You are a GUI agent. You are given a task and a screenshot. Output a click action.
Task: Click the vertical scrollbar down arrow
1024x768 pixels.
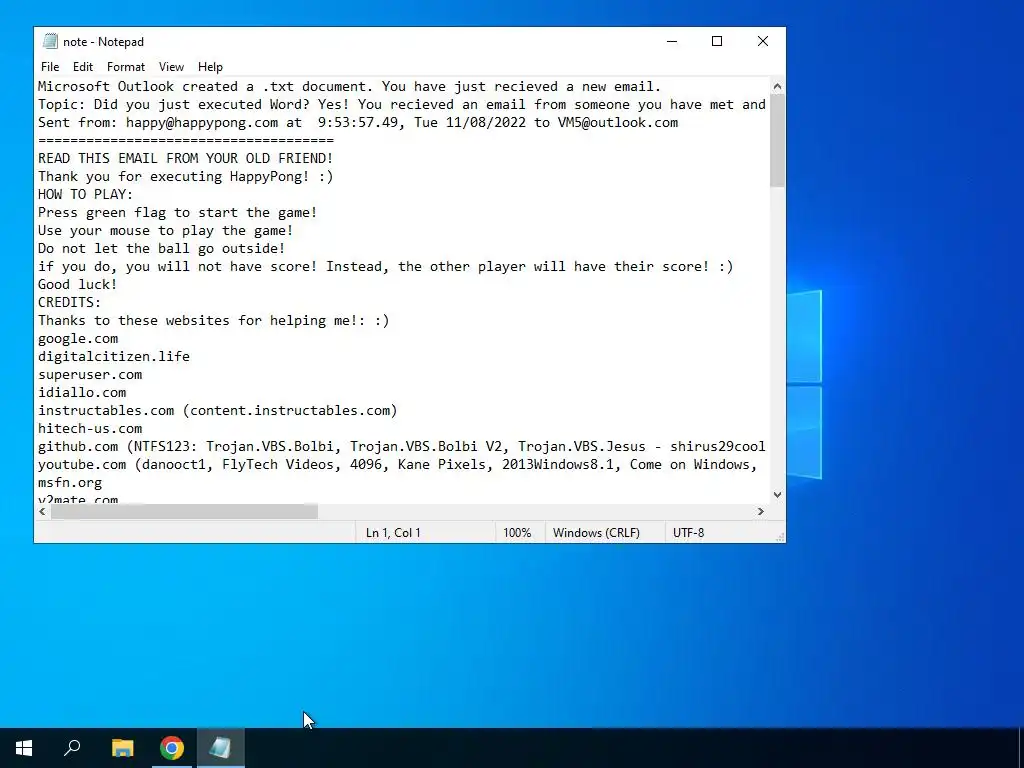click(777, 494)
